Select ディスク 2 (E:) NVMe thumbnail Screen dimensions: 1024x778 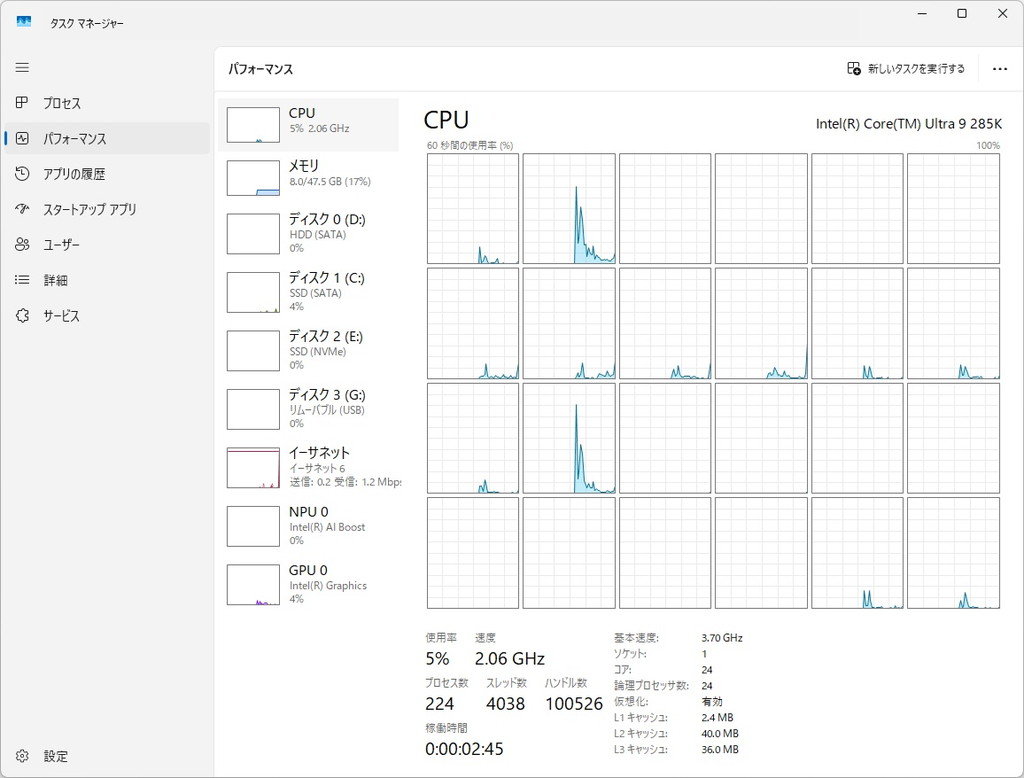(253, 350)
